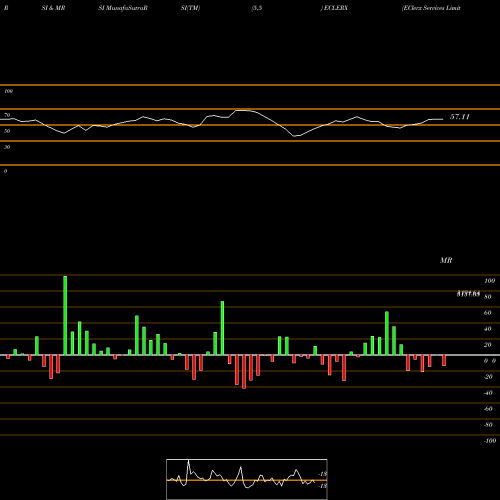Viewport: 500px width, 500px height.
Task: Click the right end of the RSI line
Action: click(442, 119)
